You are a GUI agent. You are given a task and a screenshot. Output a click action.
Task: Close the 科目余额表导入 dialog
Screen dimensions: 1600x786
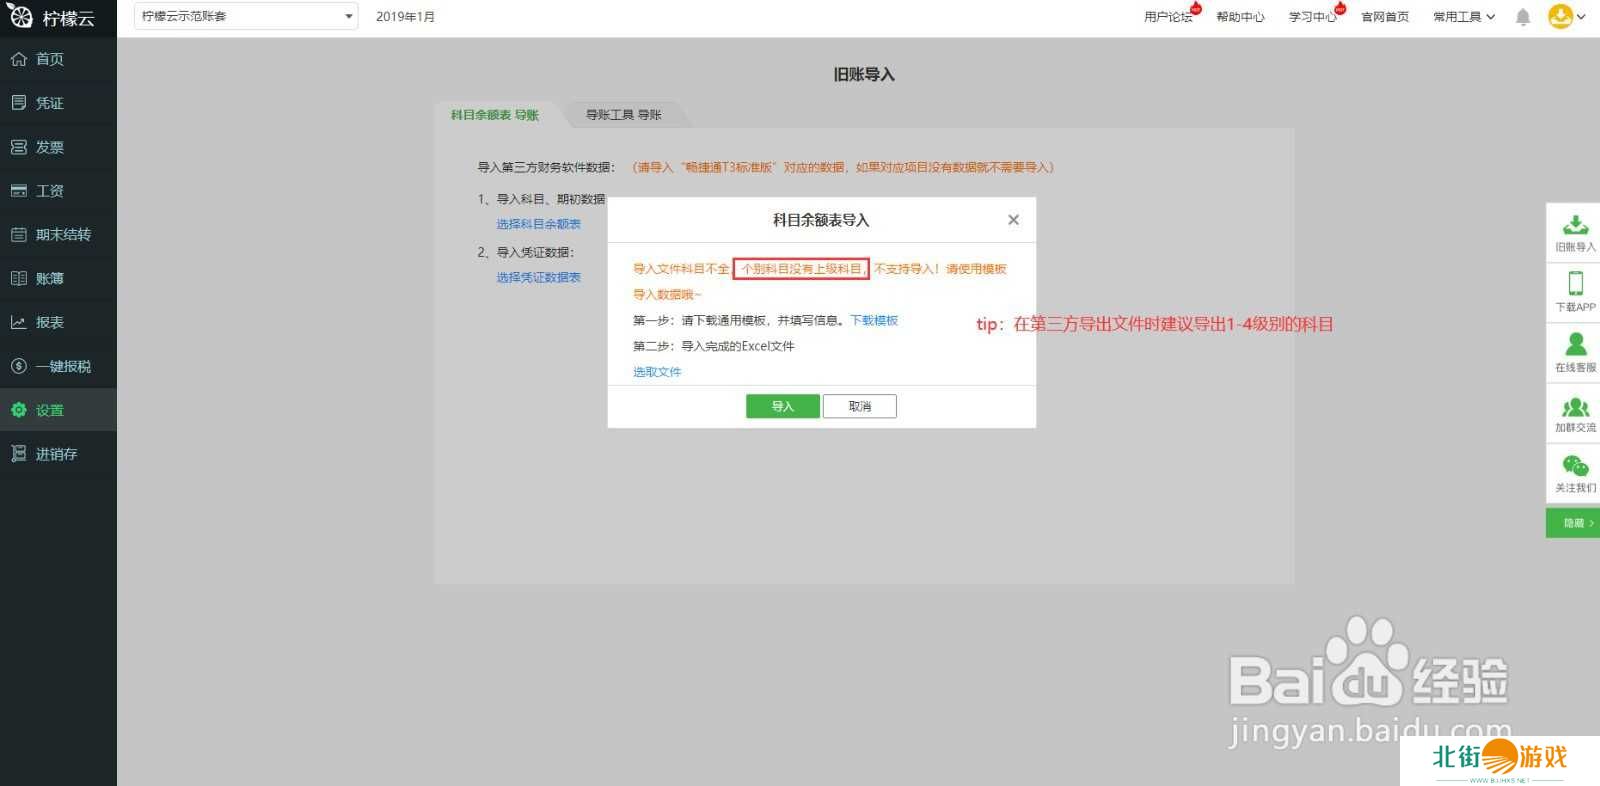pyautogui.click(x=1013, y=220)
